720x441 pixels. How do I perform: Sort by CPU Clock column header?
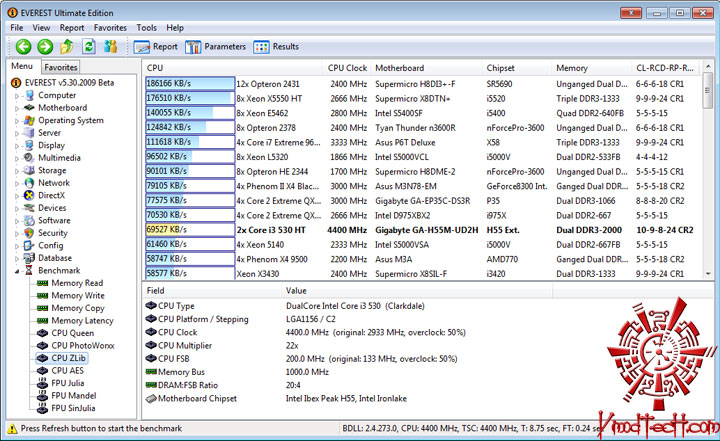347,68
